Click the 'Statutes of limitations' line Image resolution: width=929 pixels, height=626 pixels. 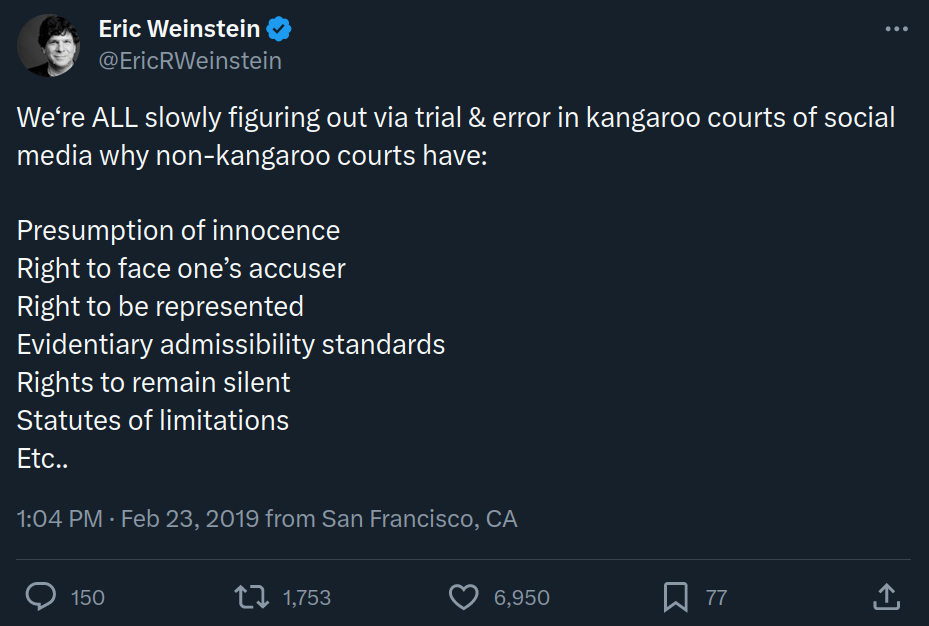coord(153,421)
